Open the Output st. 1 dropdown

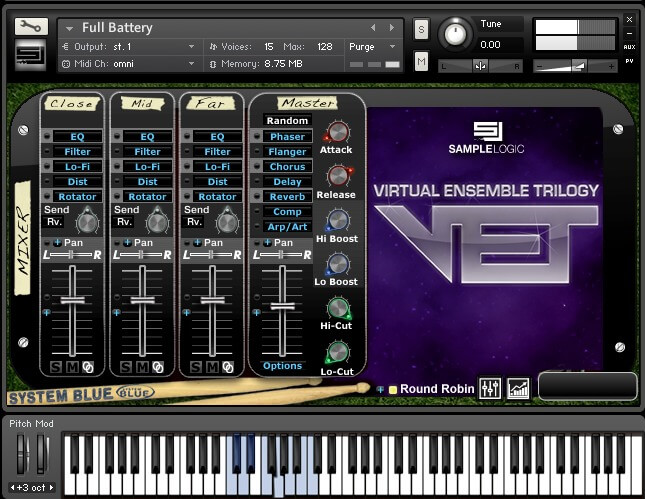pyautogui.click(x=191, y=46)
